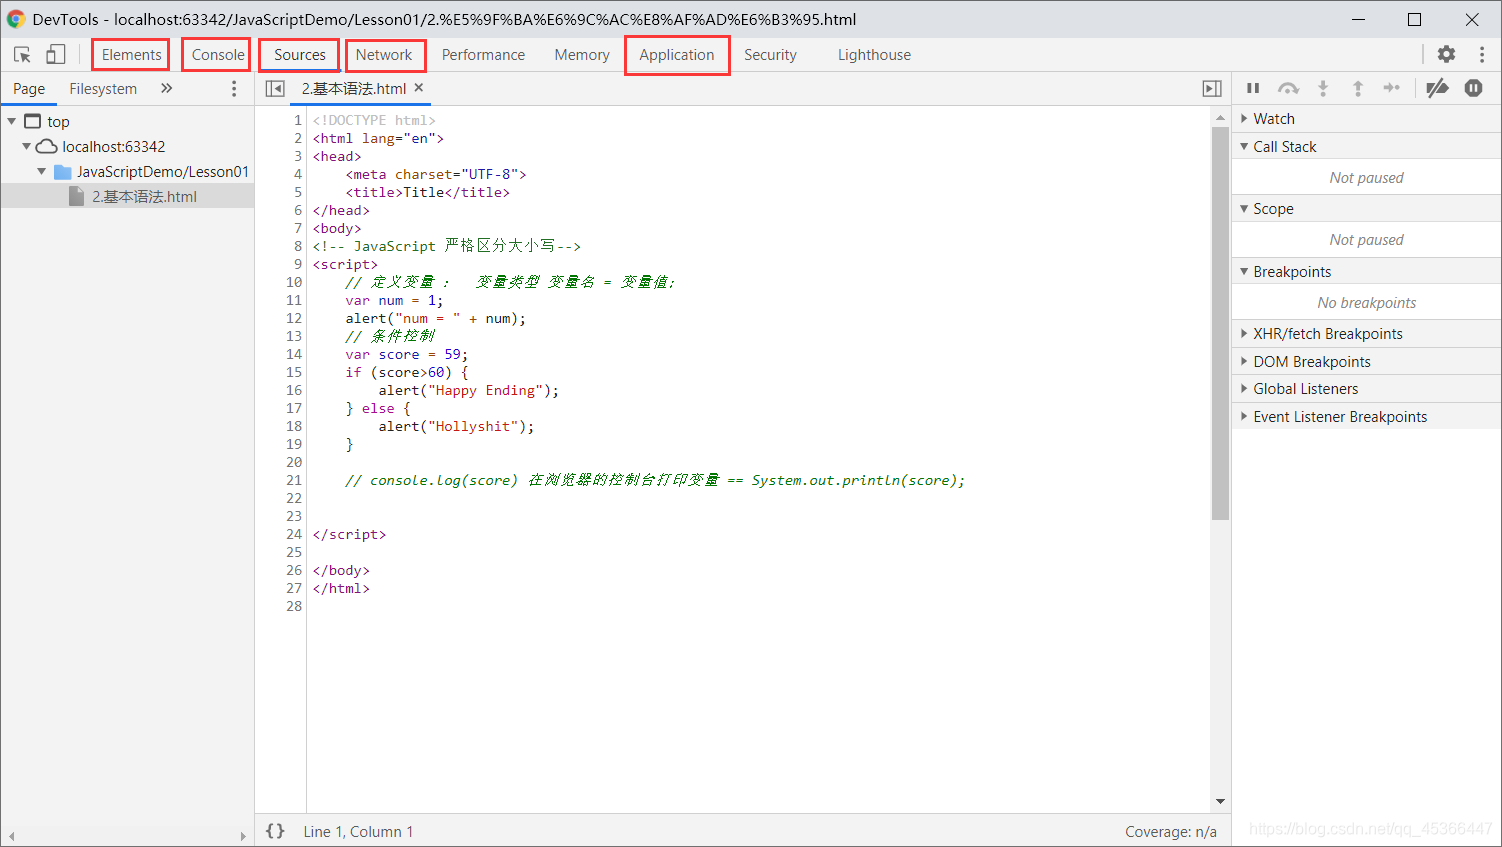Image resolution: width=1502 pixels, height=847 pixels.
Task: Expand DOM Breakpoints section
Action: pos(1244,361)
